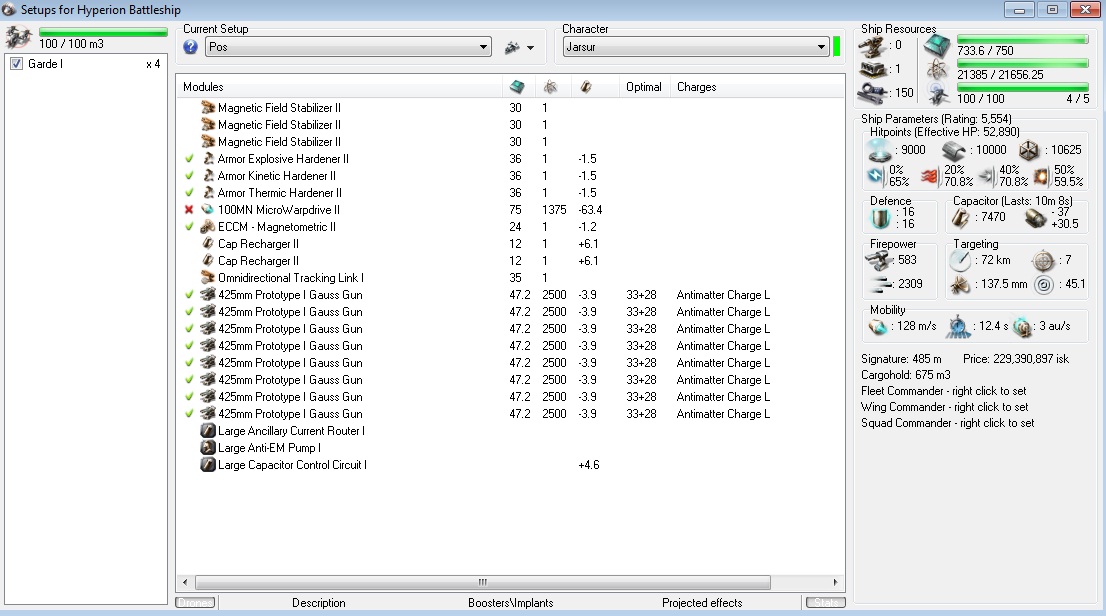
Task: Click the Firepower turret DPS icon showing 583
Action: coord(880,260)
